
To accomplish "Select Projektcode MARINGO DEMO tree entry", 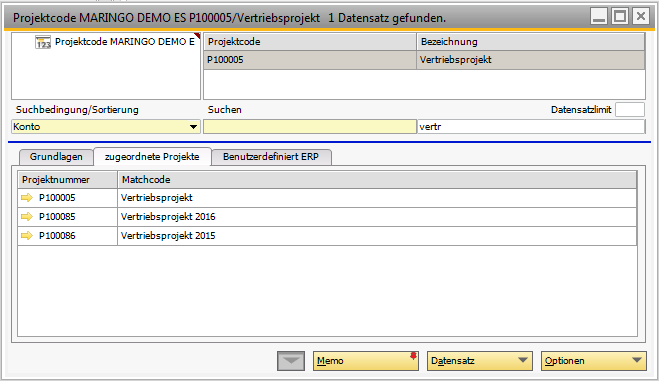I will coord(124,42).
